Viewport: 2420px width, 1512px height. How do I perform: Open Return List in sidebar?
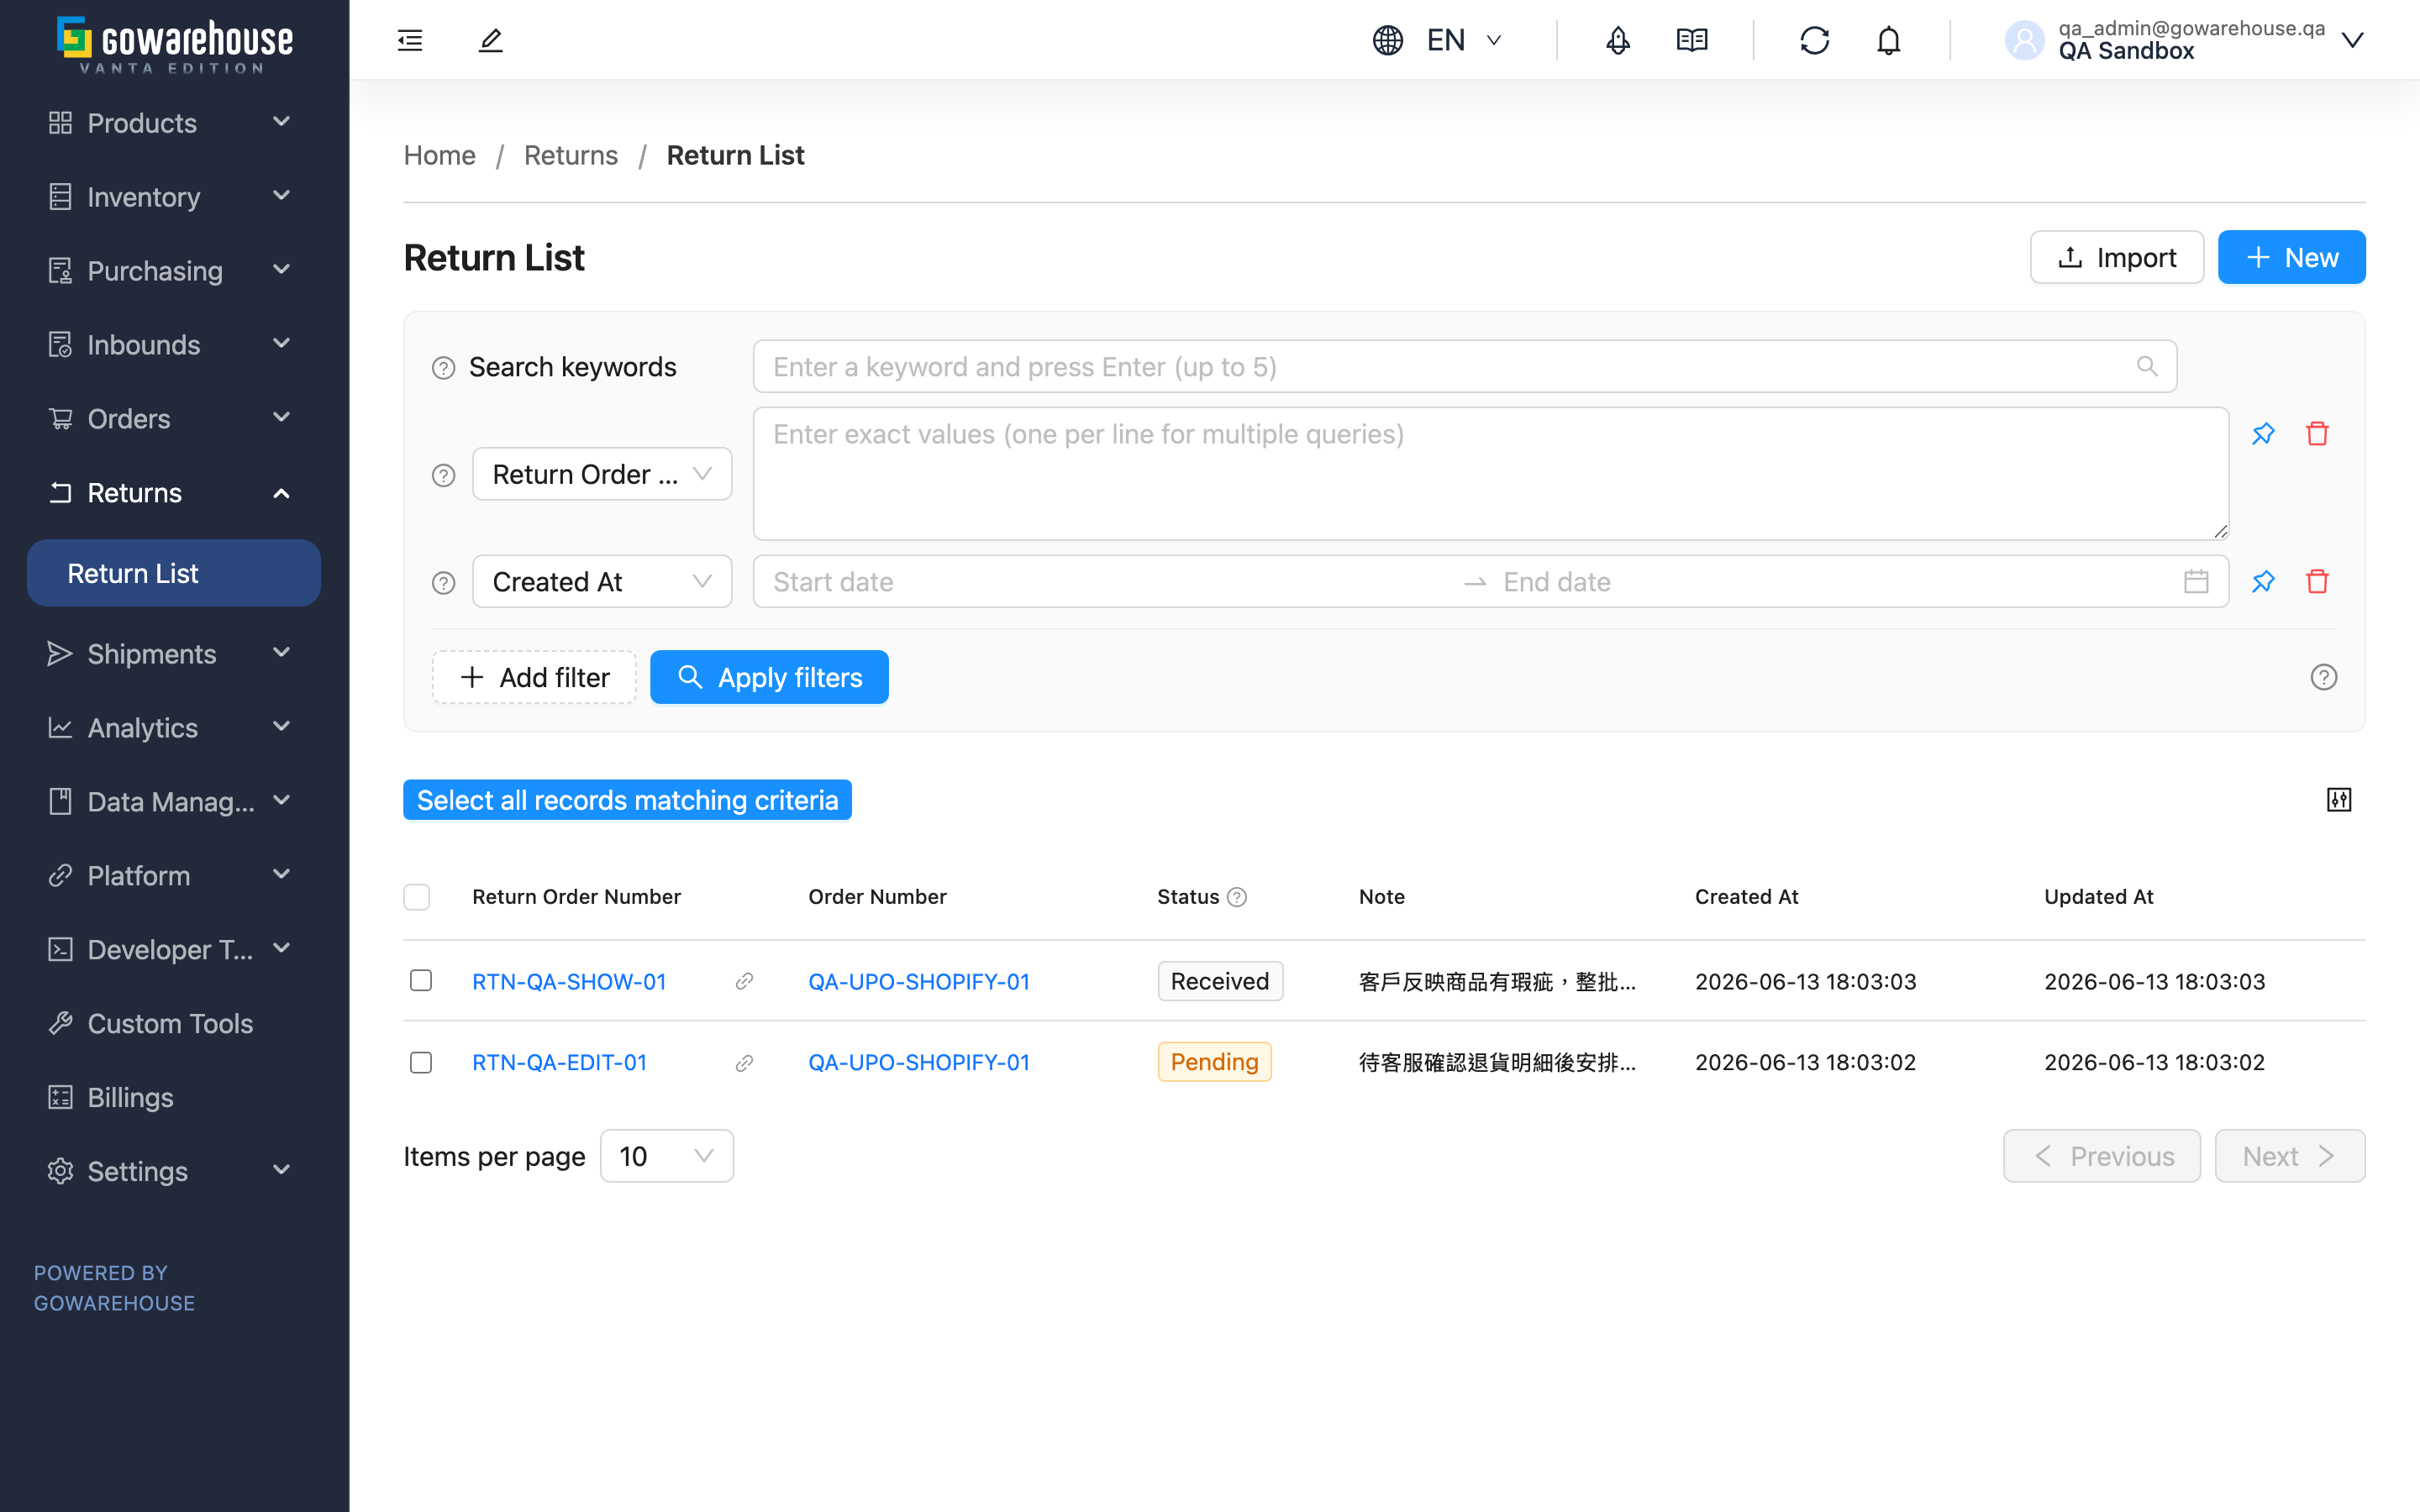[x=174, y=573]
